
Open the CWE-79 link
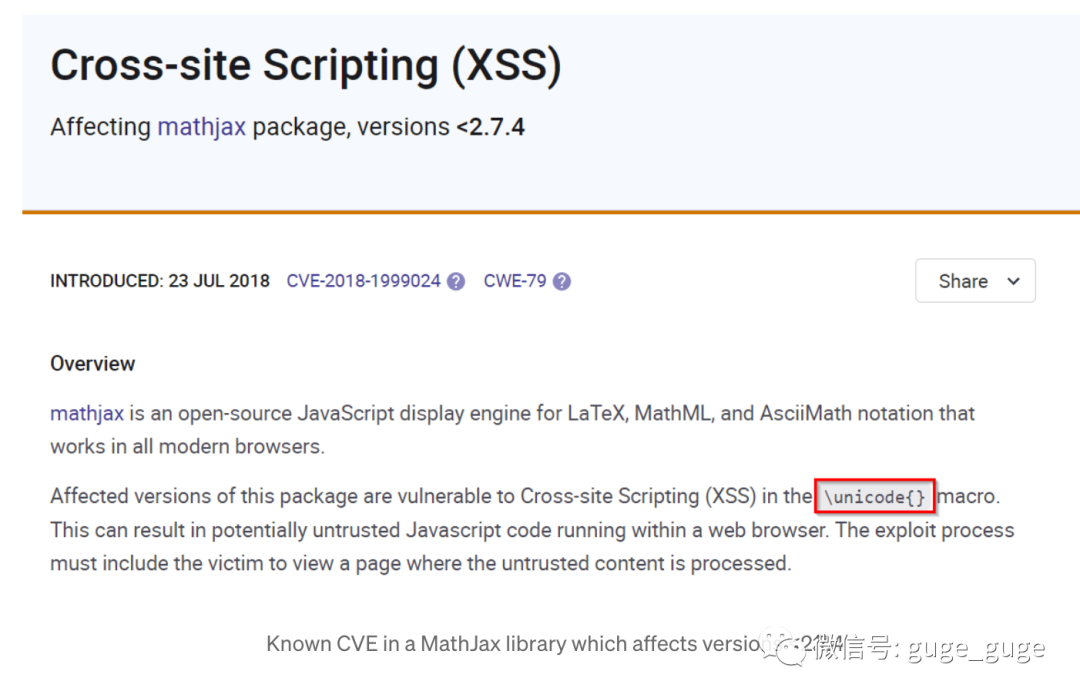coord(515,281)
